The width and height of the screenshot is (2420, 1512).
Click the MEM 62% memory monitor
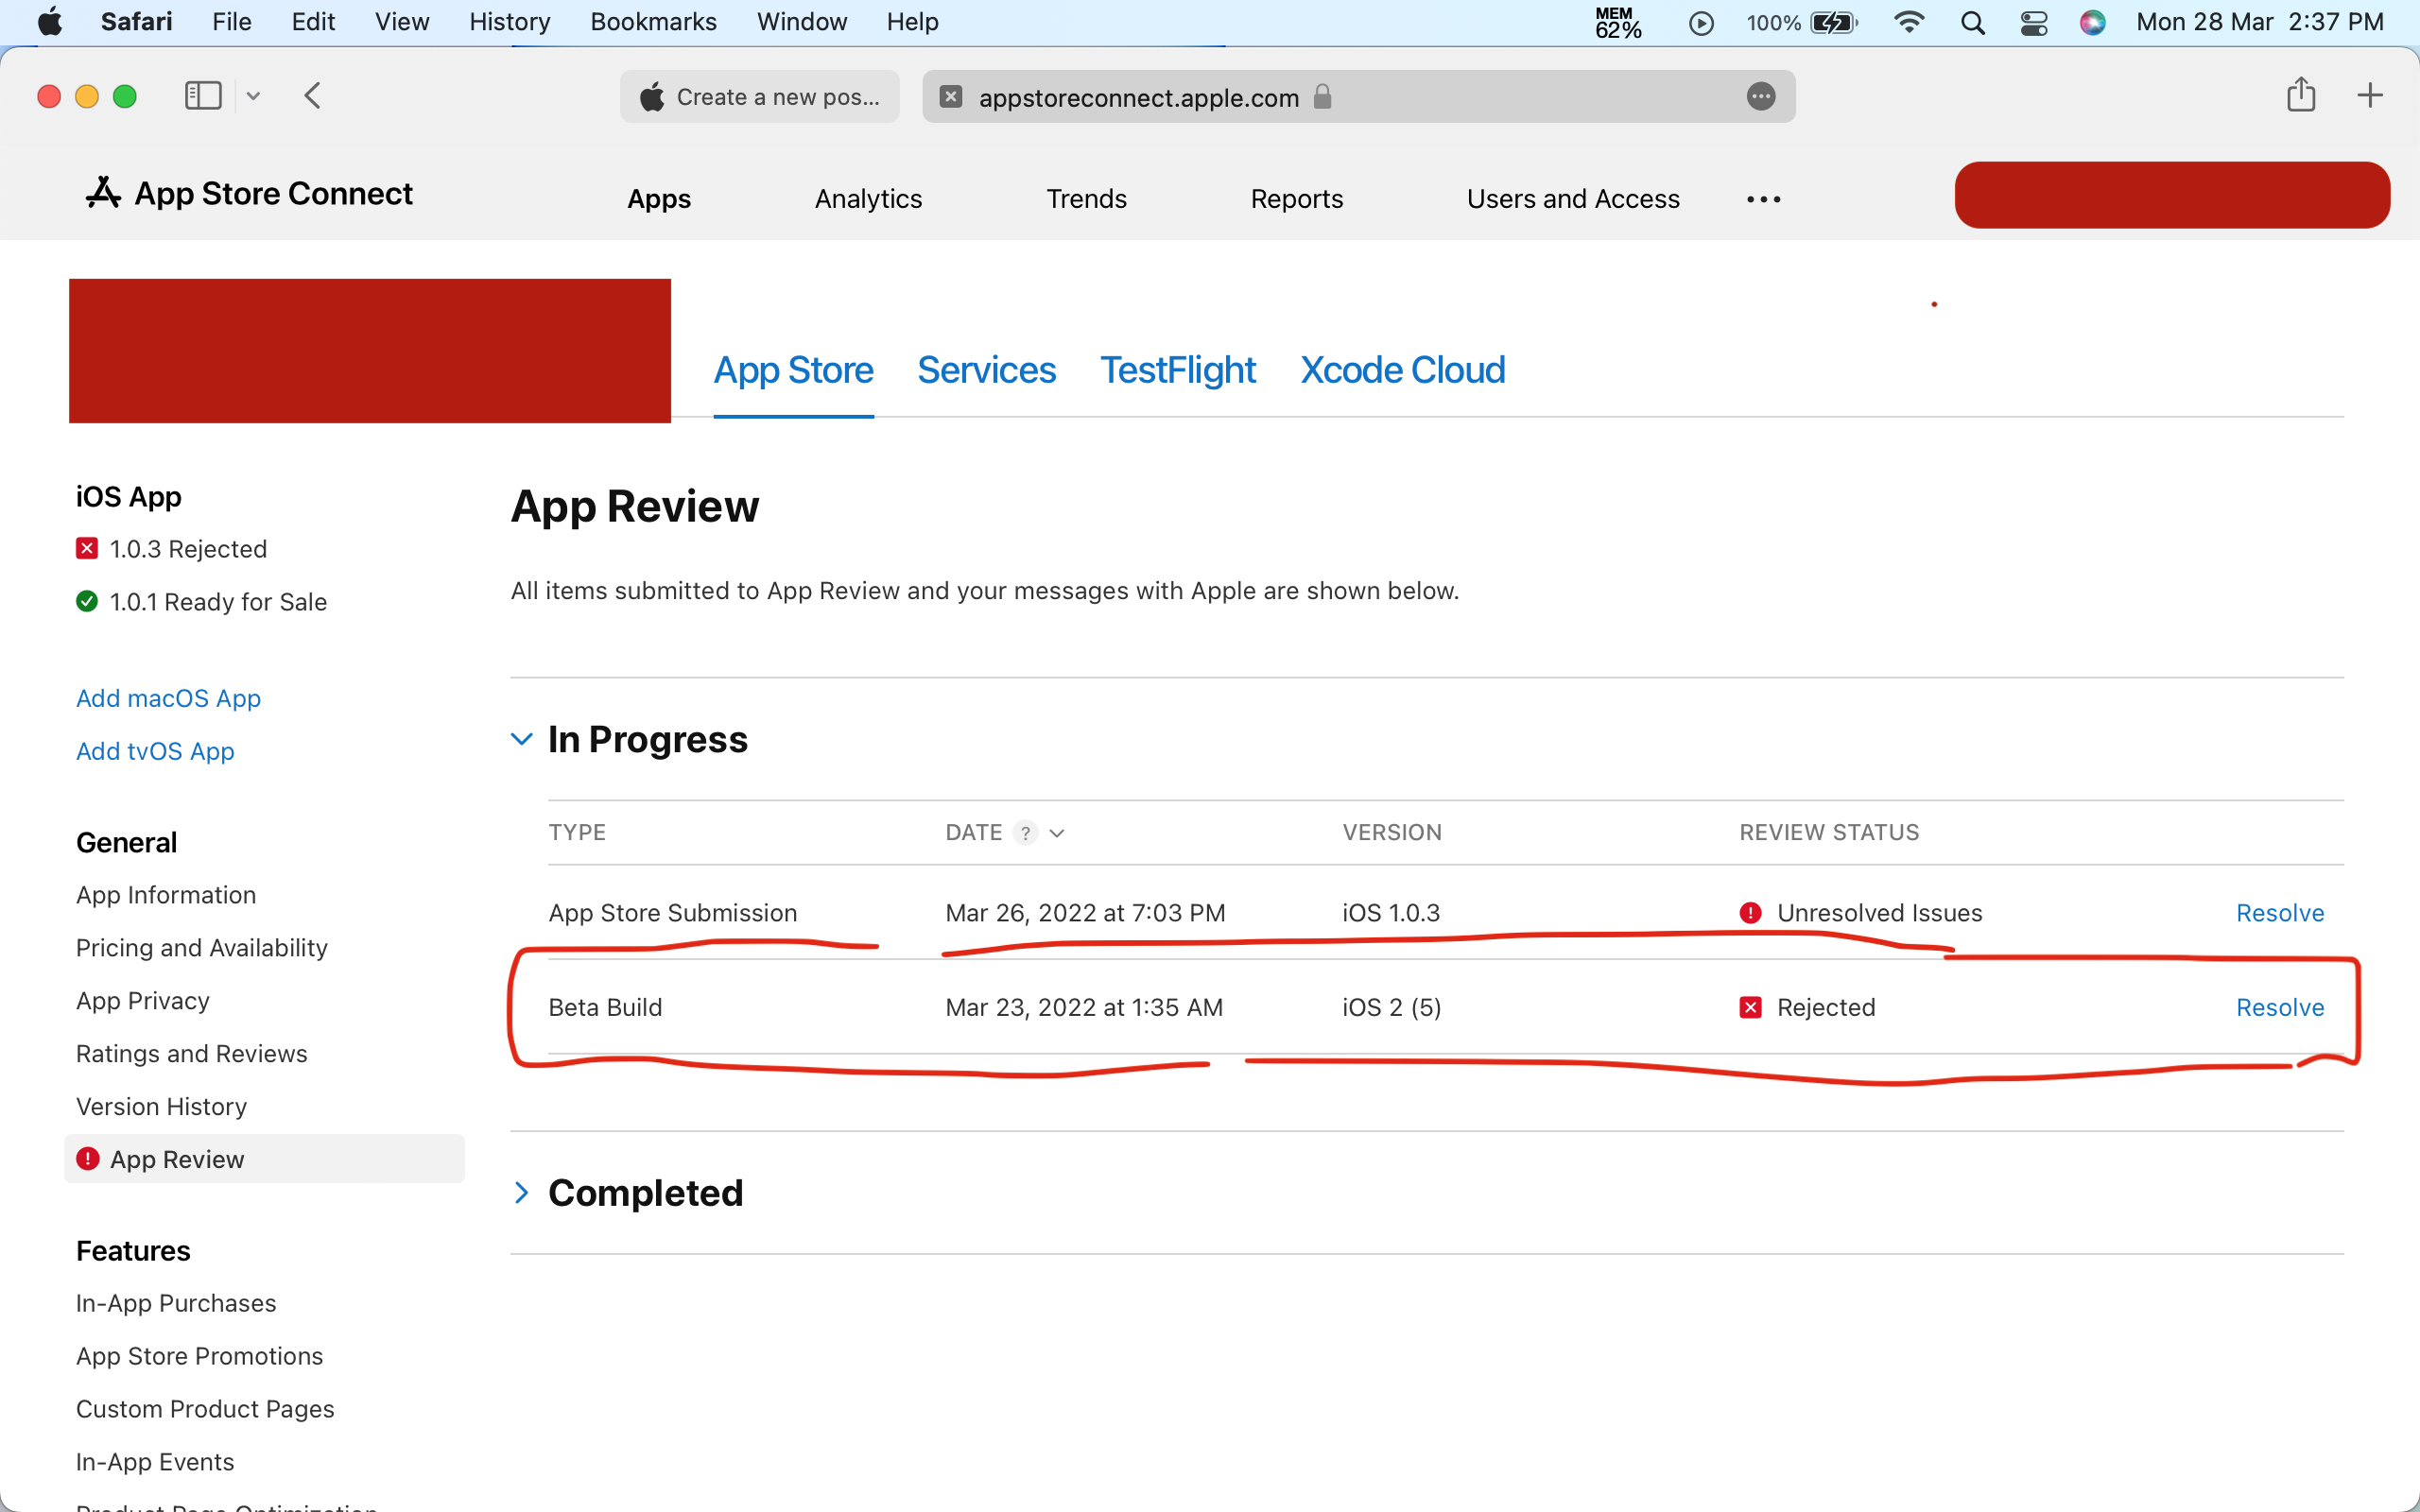click(x=1617, y=22)
